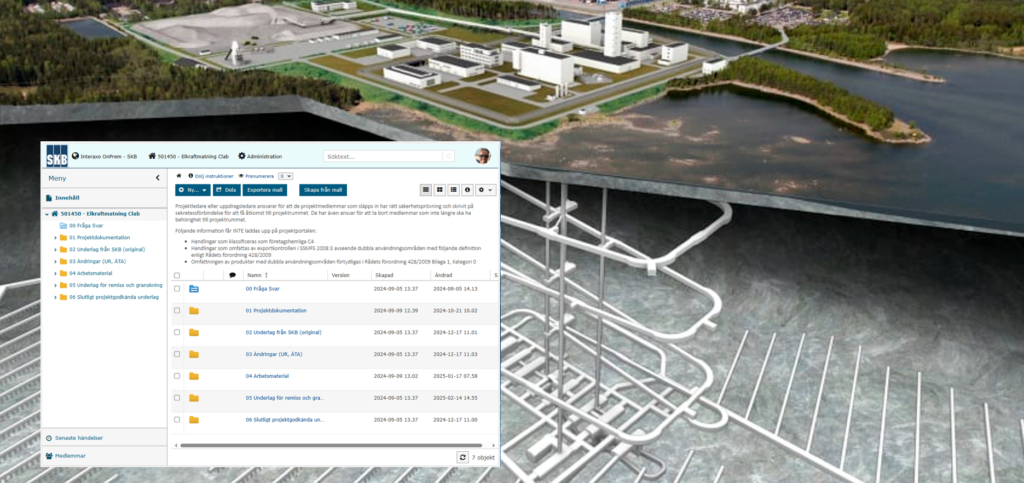Check the select-all checkbox in the header

178,275
